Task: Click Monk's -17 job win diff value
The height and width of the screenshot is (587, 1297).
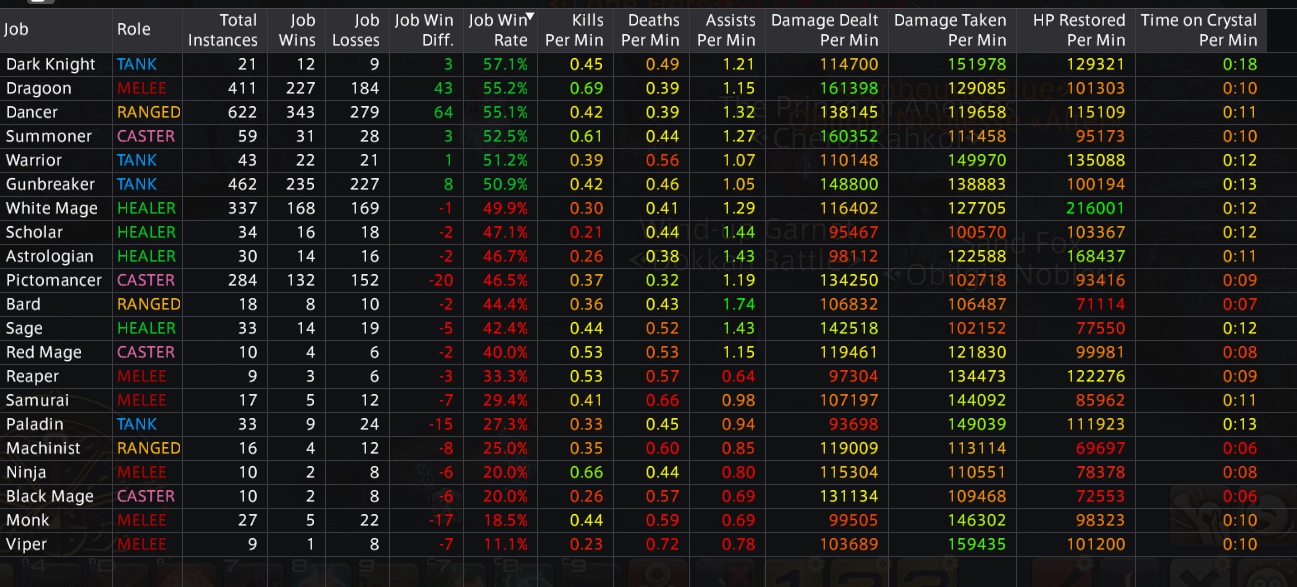Action: point(442,520)
